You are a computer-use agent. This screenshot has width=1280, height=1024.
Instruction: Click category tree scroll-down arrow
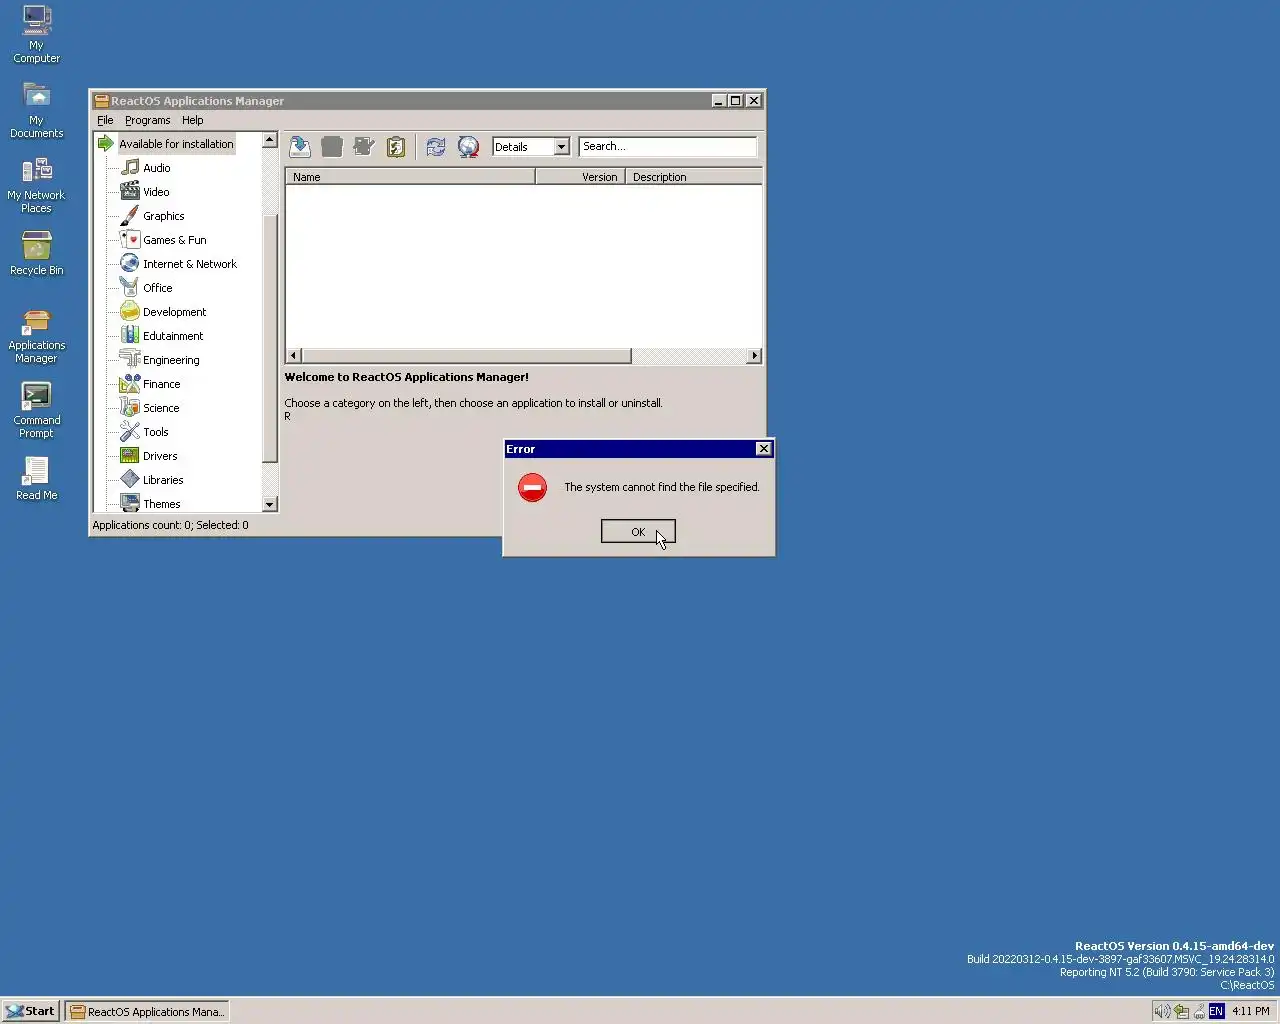[270, 504]
